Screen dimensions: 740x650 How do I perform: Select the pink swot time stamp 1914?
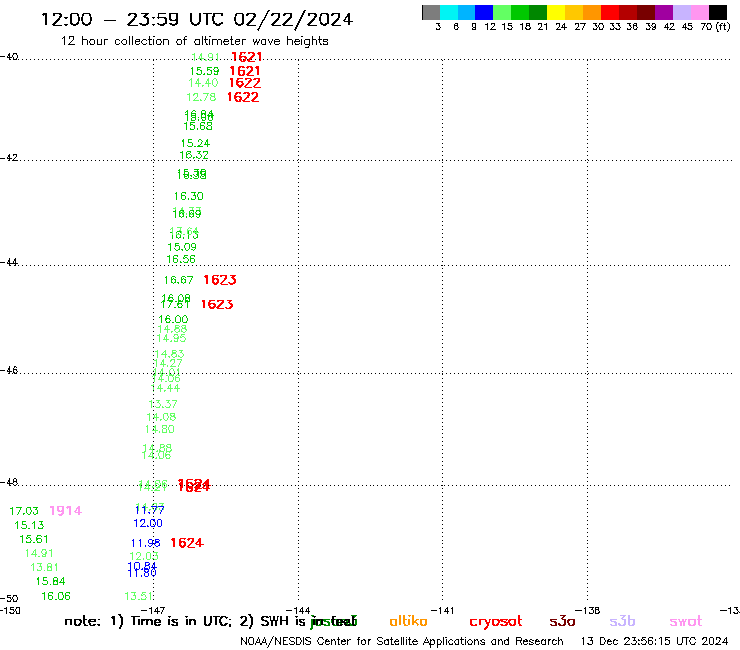point(66,511)
